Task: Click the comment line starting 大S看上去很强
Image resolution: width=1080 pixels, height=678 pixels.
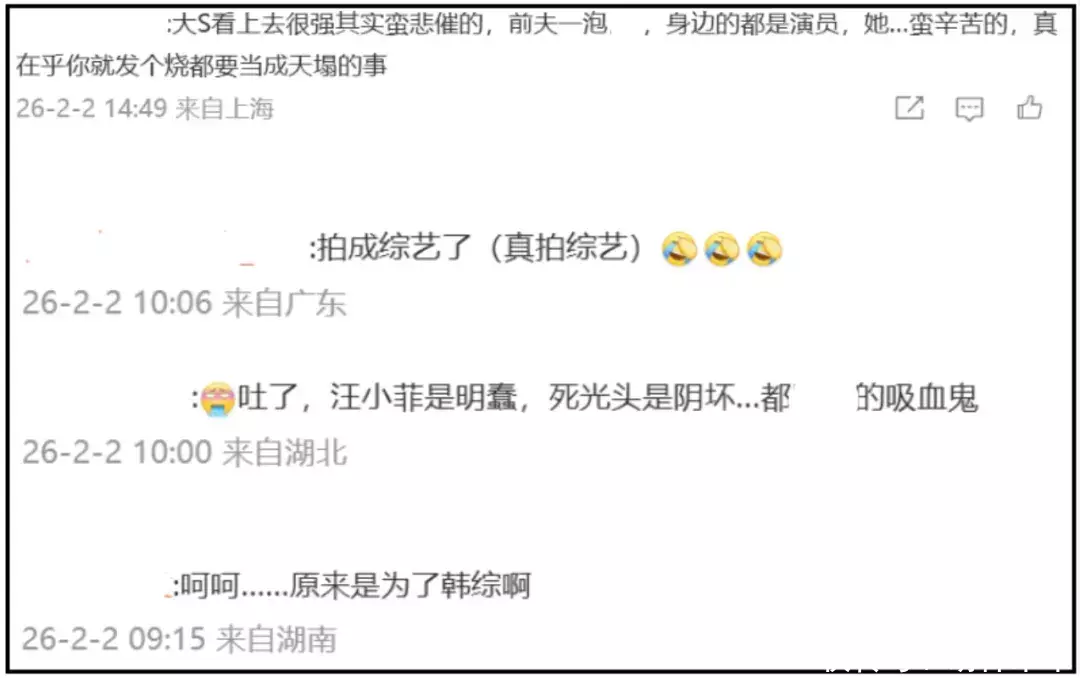Action: (612, 25)
